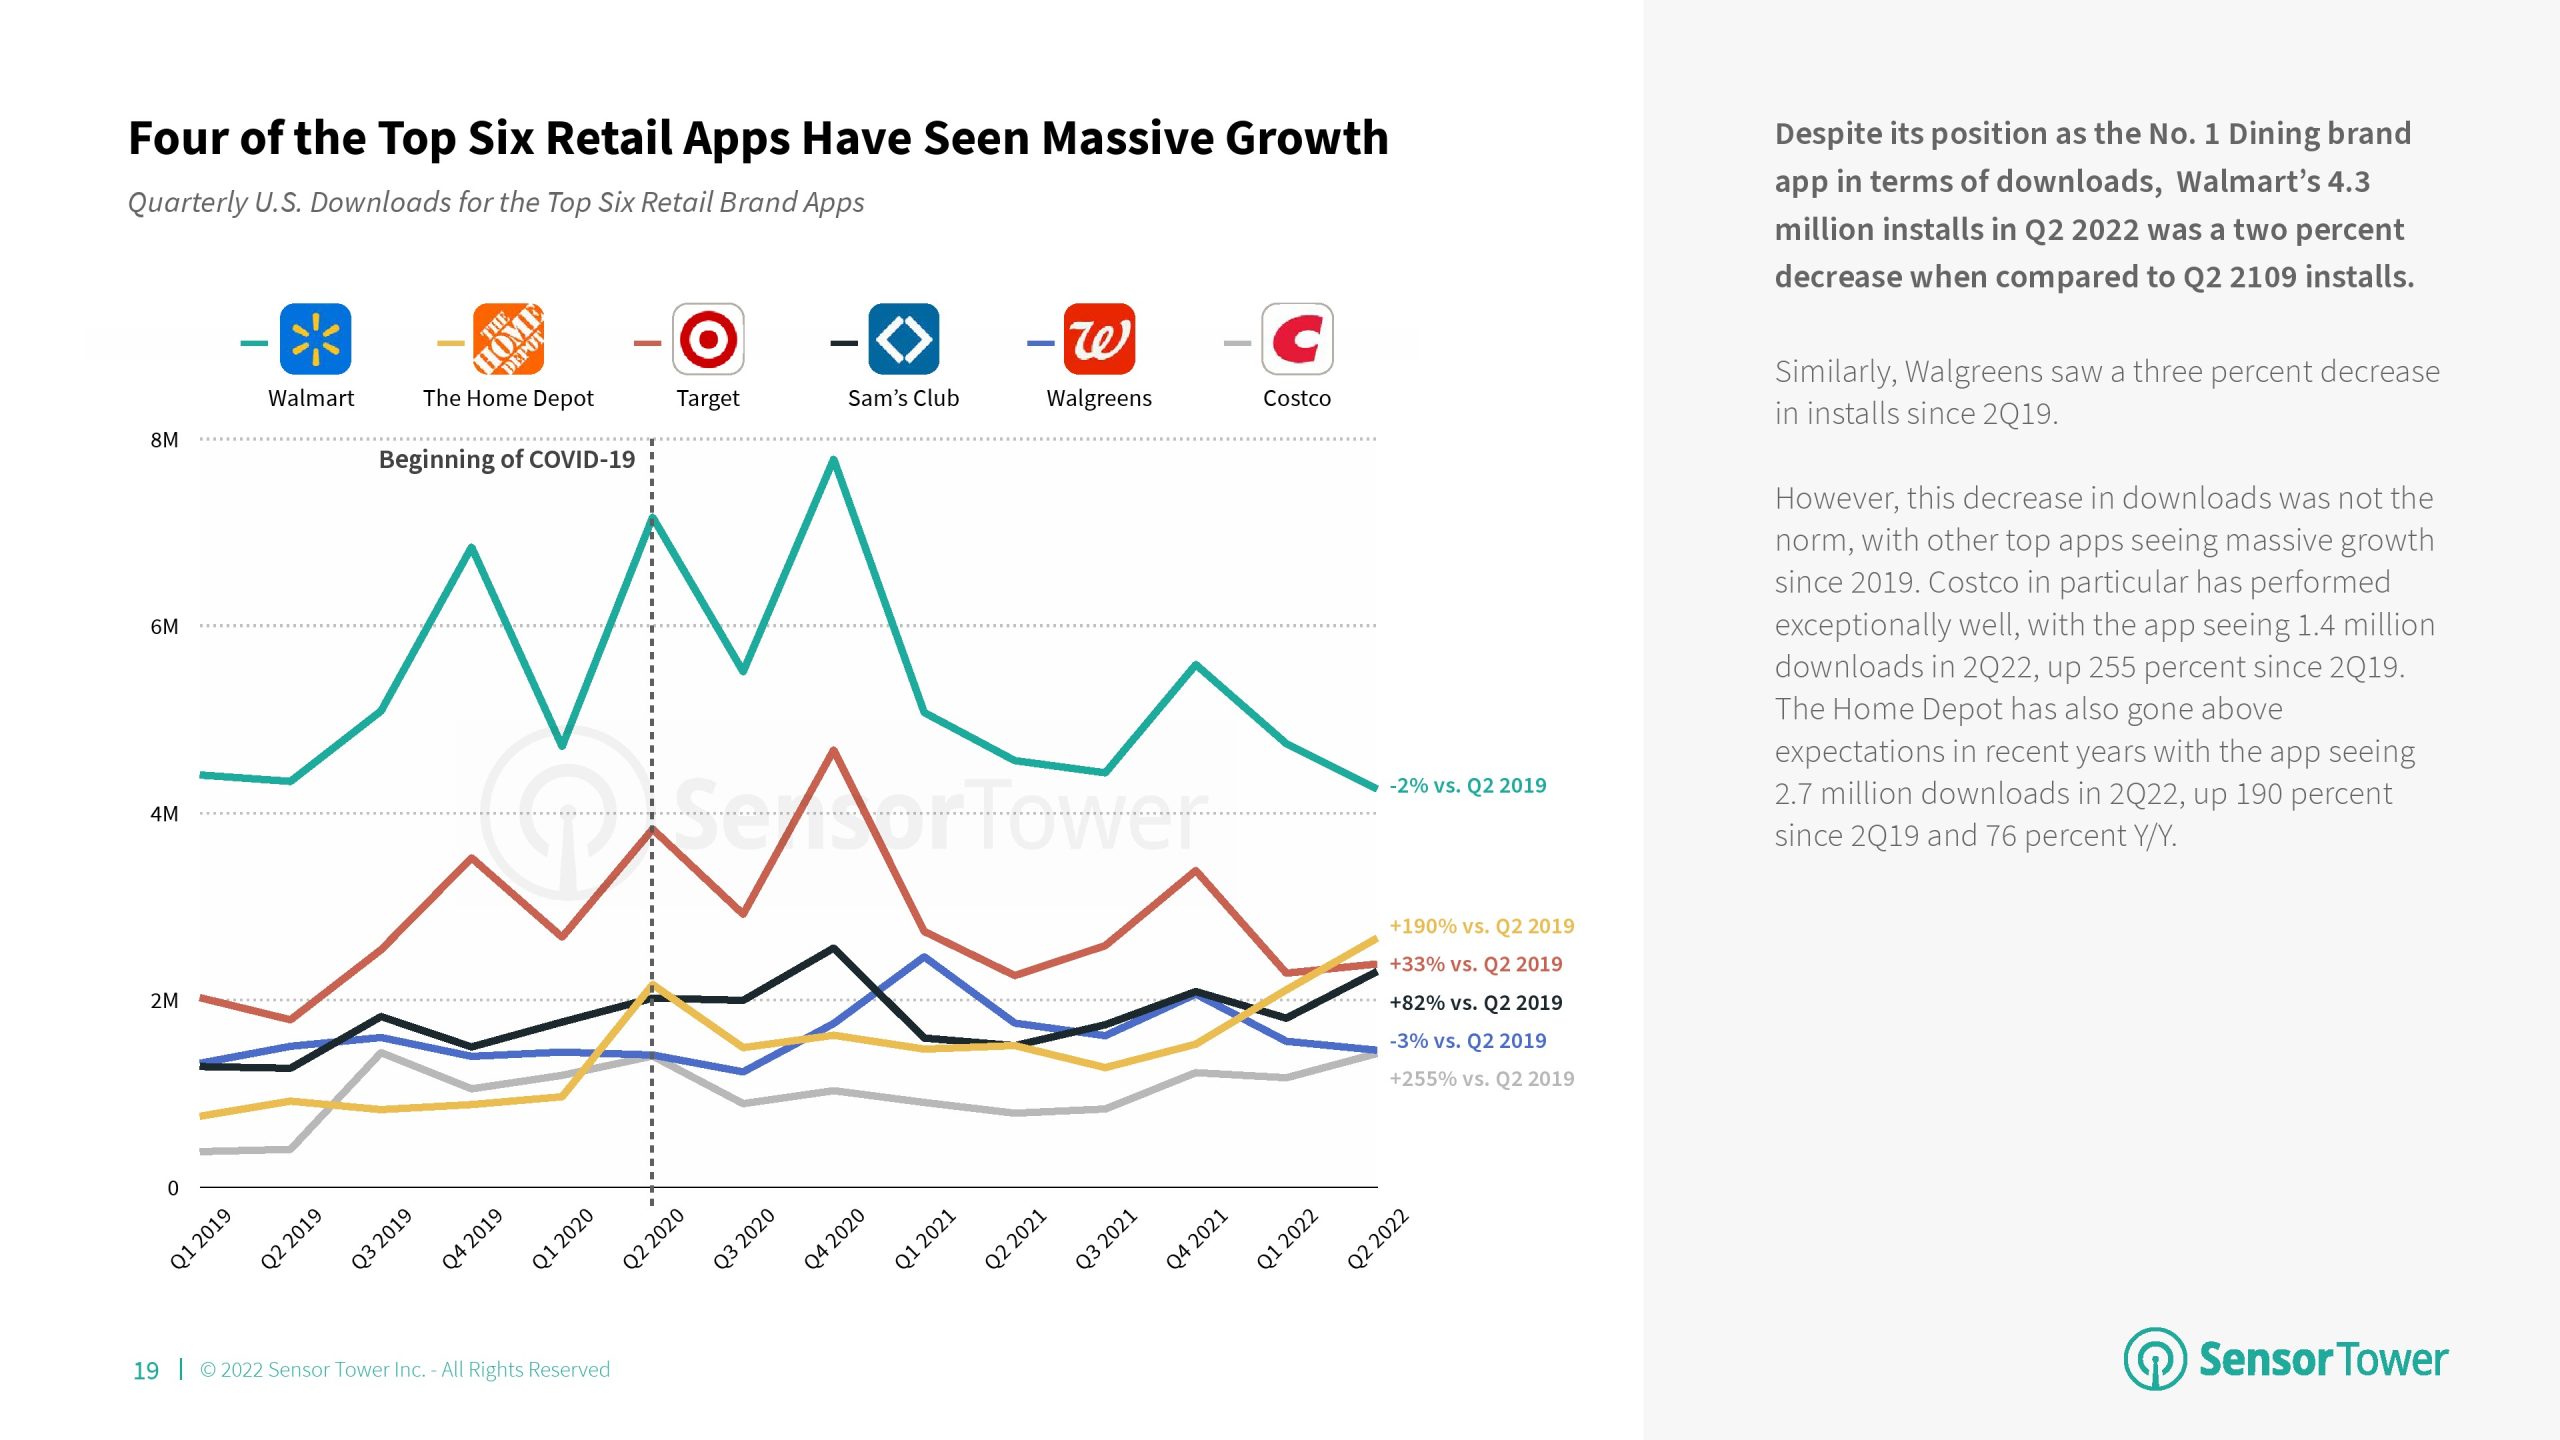Click the slide title about Retail Apps
2560x1440 pixels.
758,138
